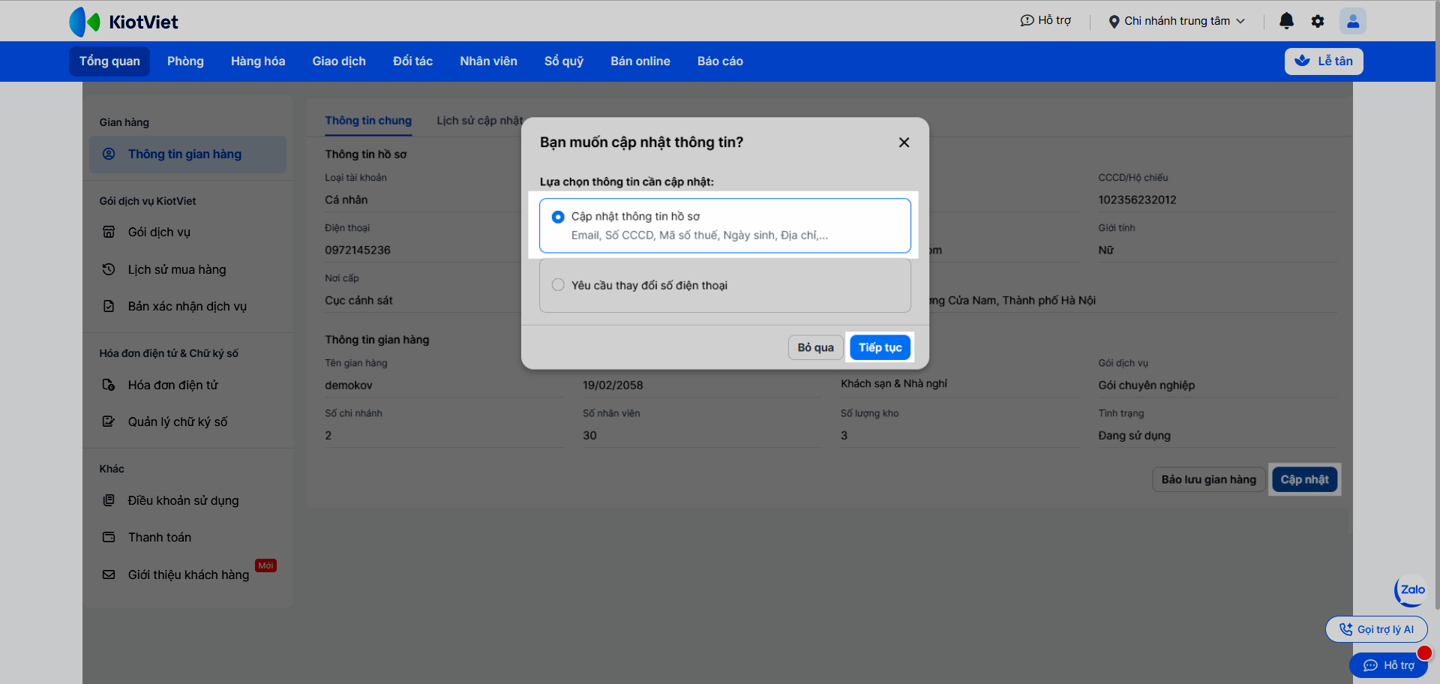Screen dimensions: 1440x684
Task: Click the date 19/02/2058
Action: click(613, 385)
